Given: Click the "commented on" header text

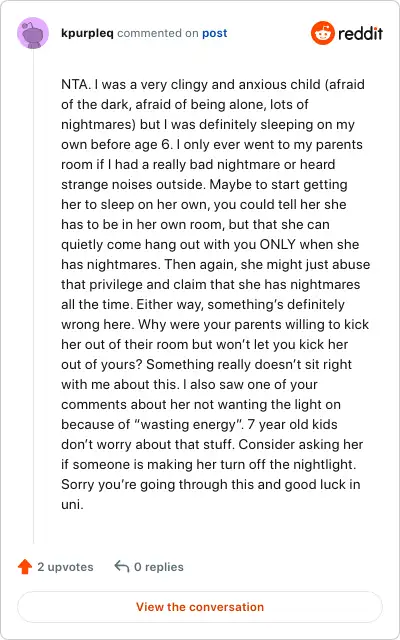Looking at the screenshot, I should coord(158,33).
